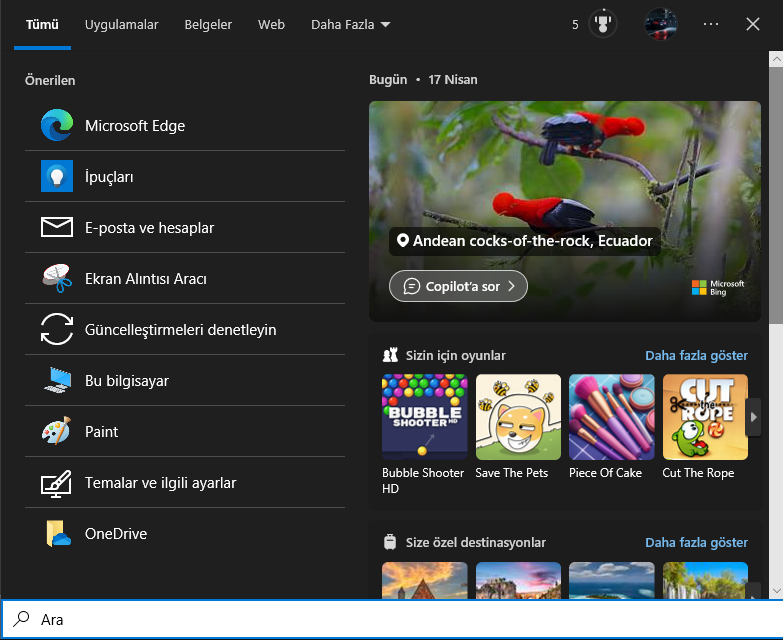
Task: Click the Paint label text
Action: [101, 431]
